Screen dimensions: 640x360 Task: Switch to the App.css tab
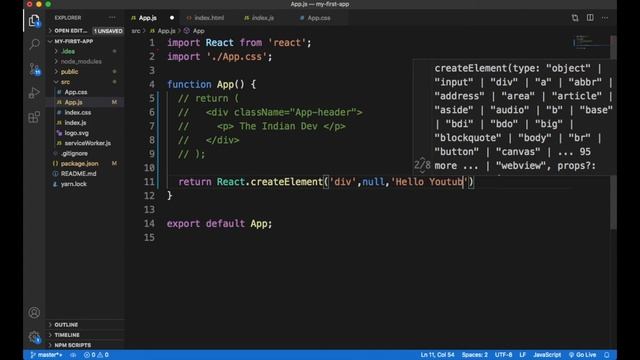click(x=315, y=18)
